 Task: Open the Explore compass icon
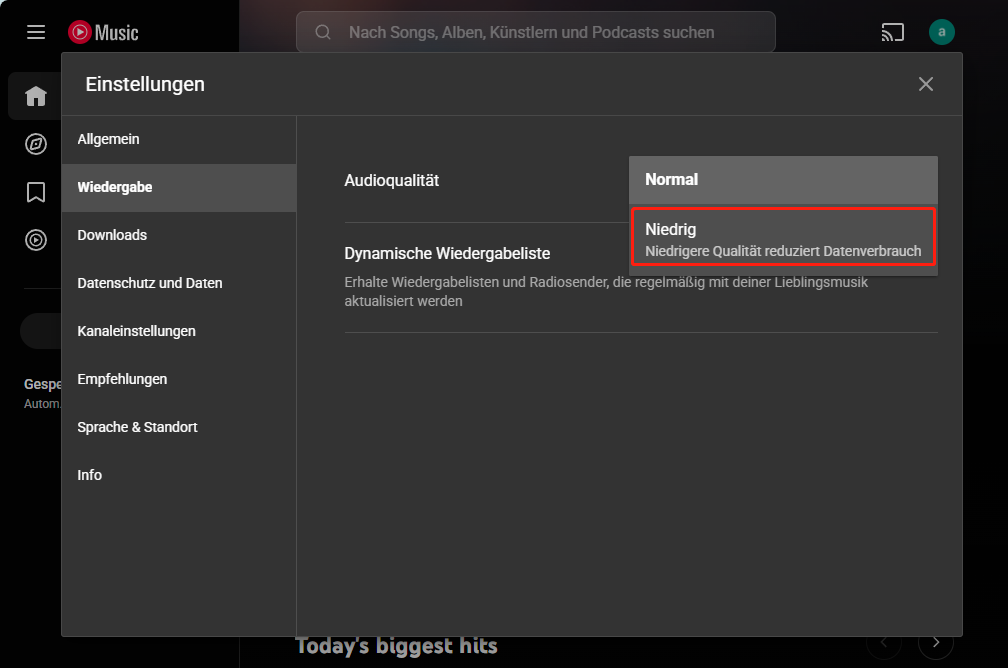36,144
